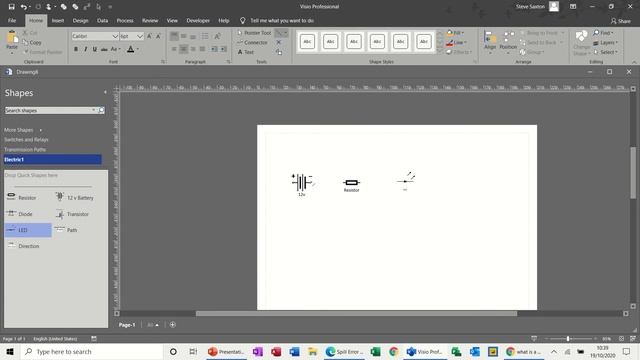
Task: Increase font size with the larger A icon
Action: coord(149,36)
